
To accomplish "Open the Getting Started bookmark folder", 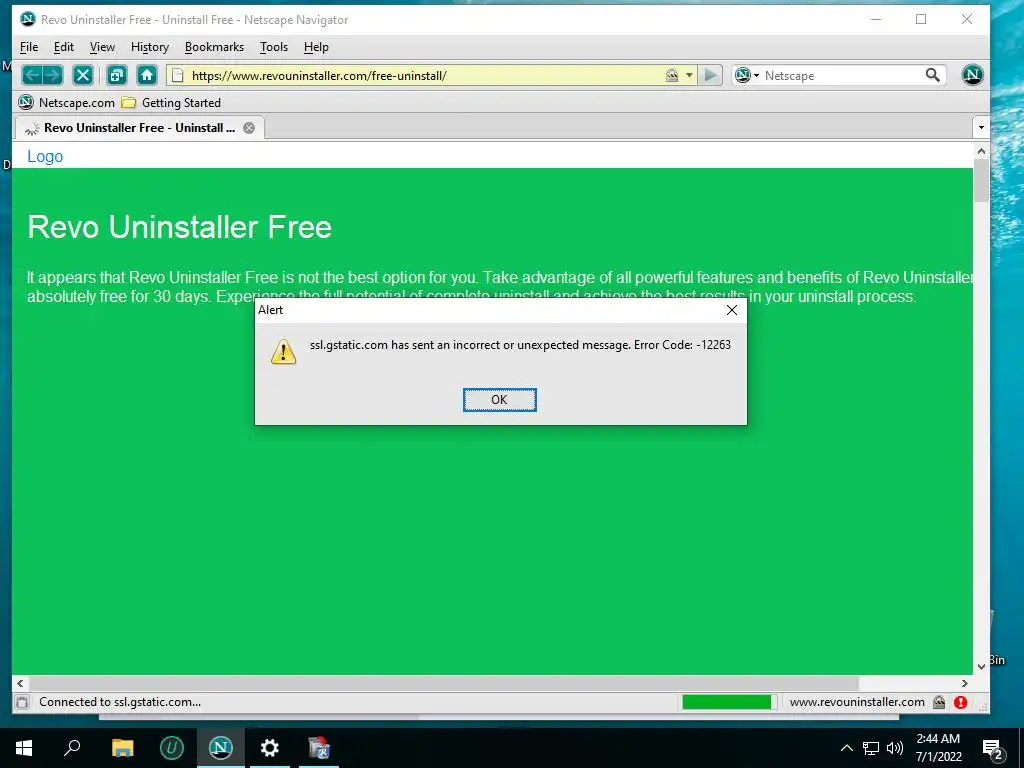I will coord(172,103).
